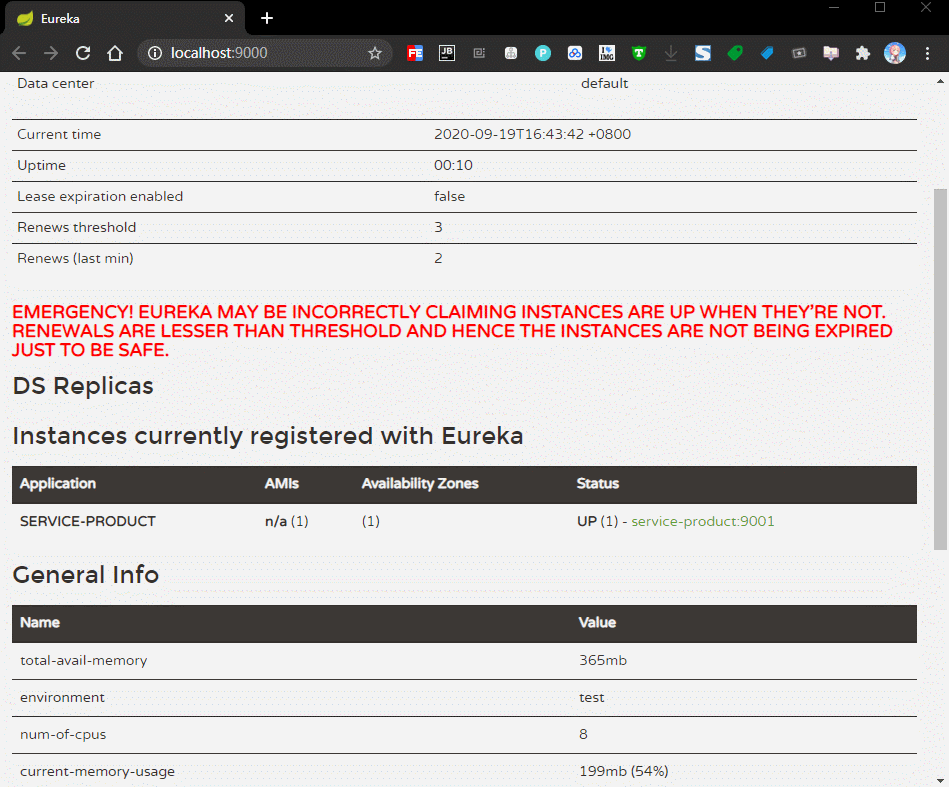This screenshot has height=787, width=949.
Task: Click the current-memory-usage row name
Action: click(x=97, y=771)
